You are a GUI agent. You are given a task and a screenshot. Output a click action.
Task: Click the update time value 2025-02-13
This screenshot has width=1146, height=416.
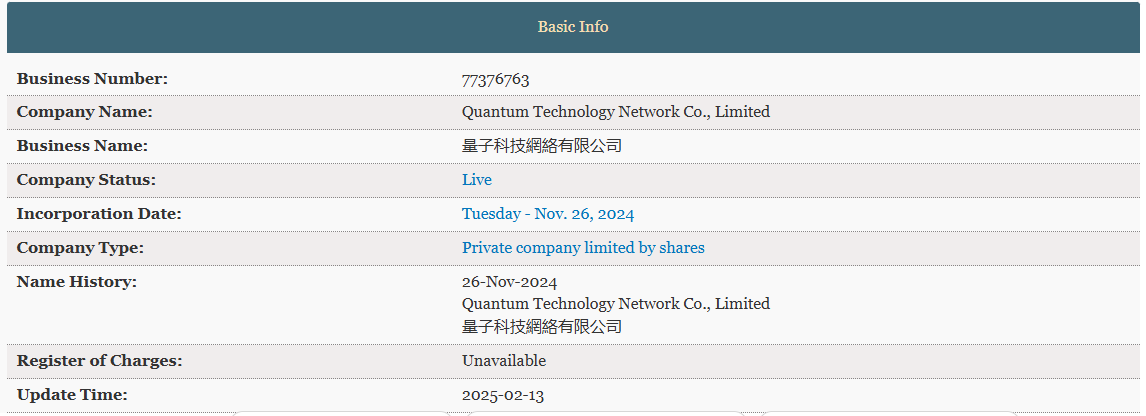point(502,395)
